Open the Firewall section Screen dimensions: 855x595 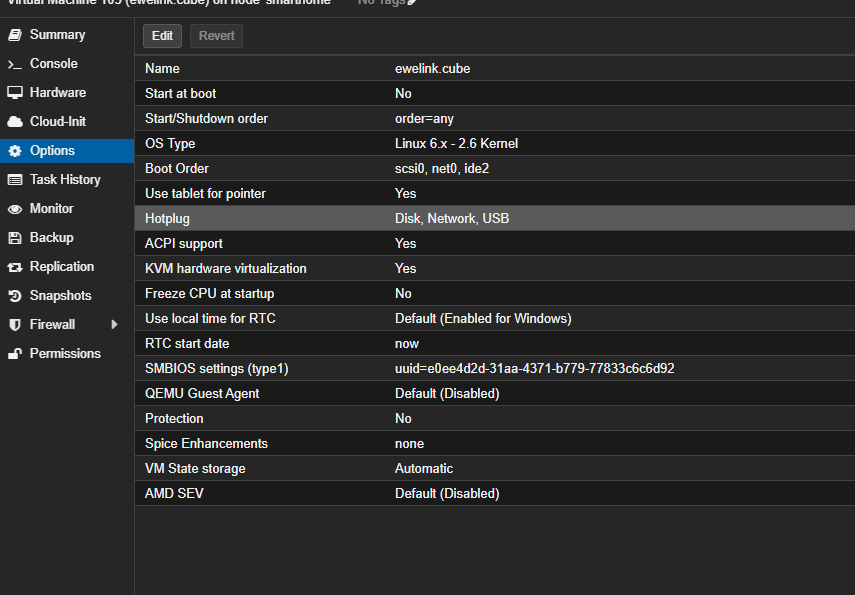(x=52, y=325)
